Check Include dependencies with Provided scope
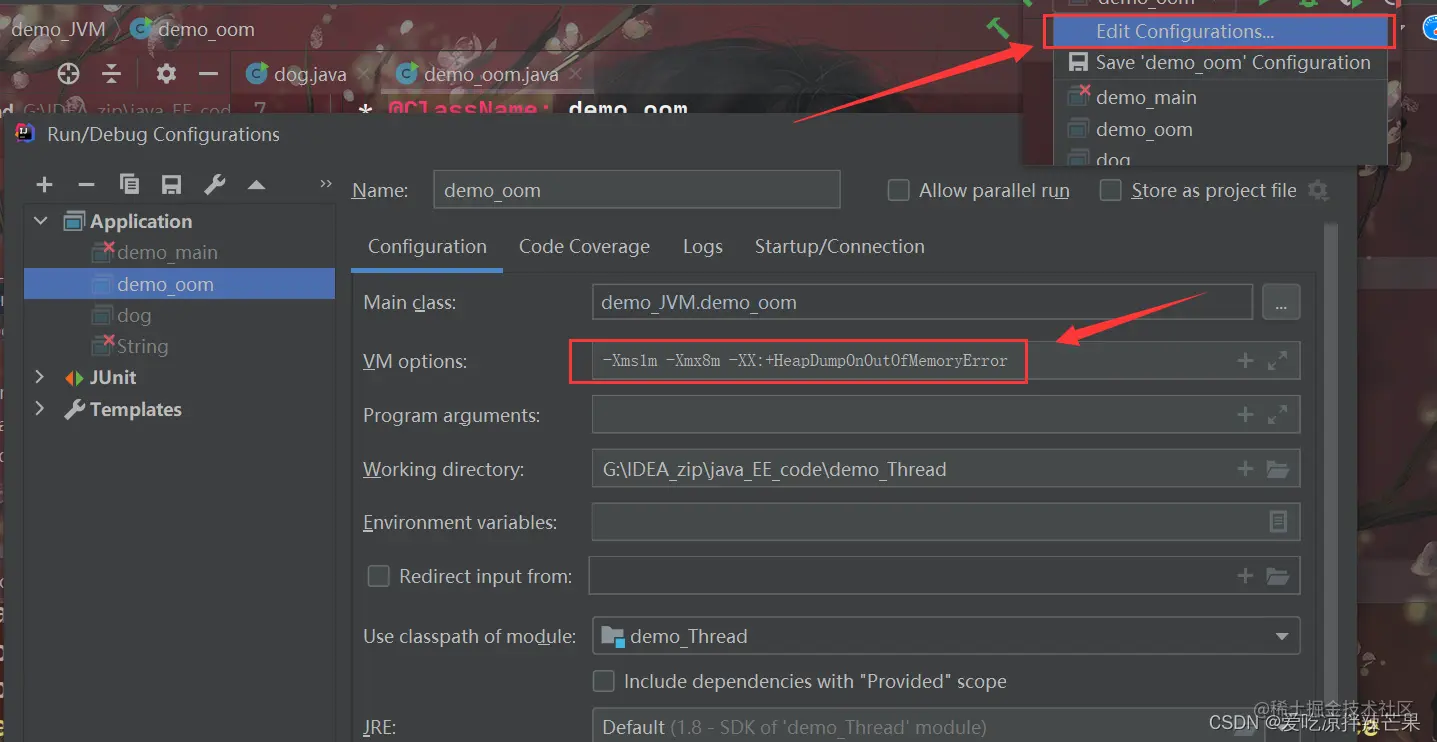The height and width of the screenshot is (742, 1437). [603, 681]
